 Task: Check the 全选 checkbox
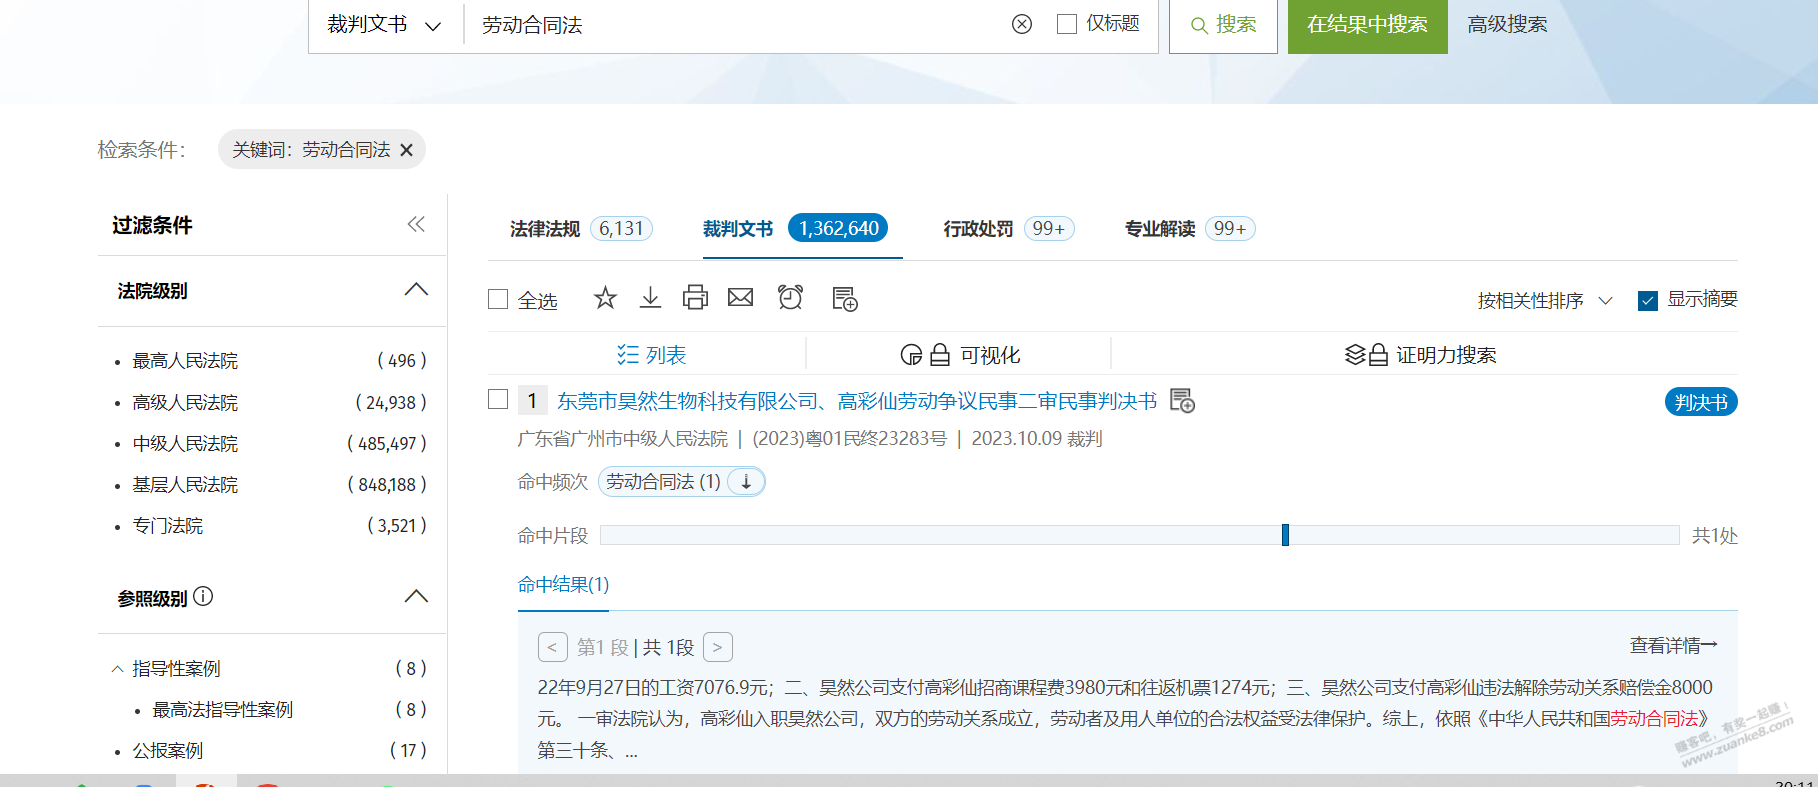498,299
